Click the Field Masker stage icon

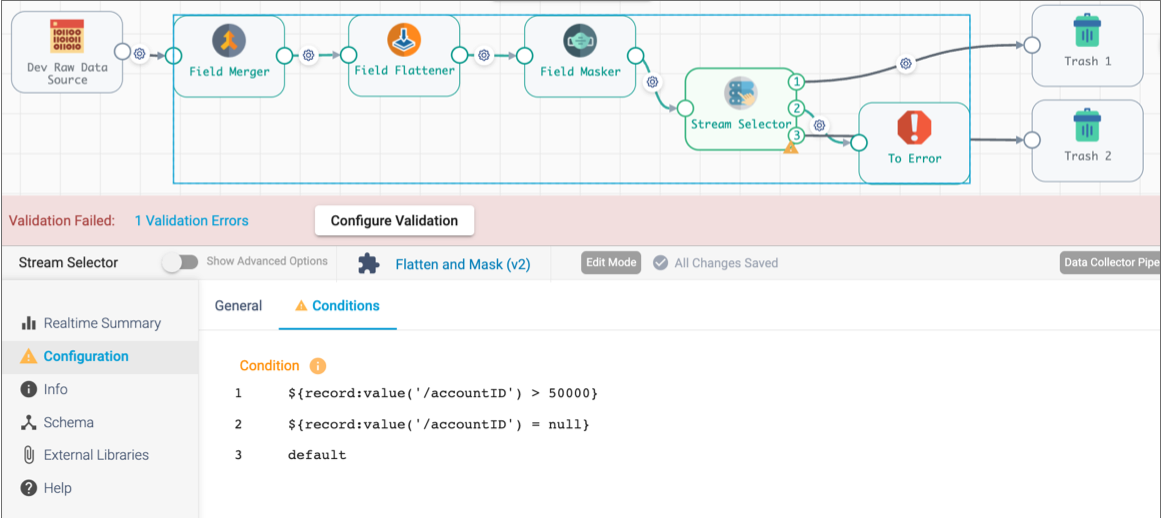(580, 41)
